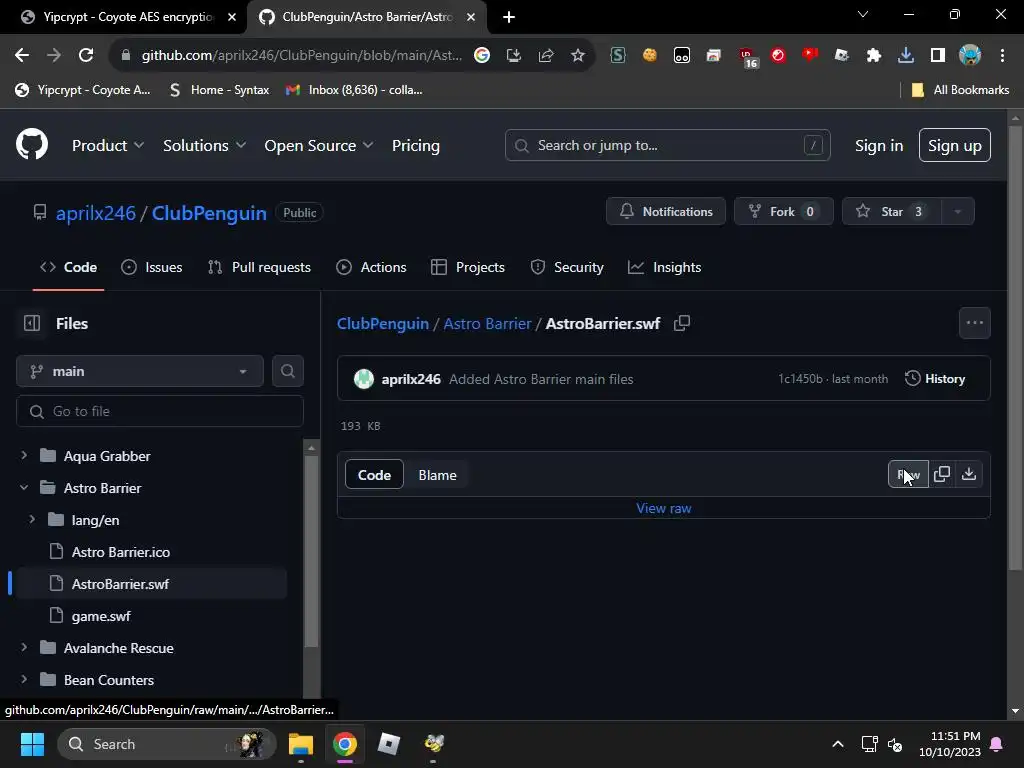1024x768 pixels.
Task: Open the Pricing link
Action: coord(416,146)
